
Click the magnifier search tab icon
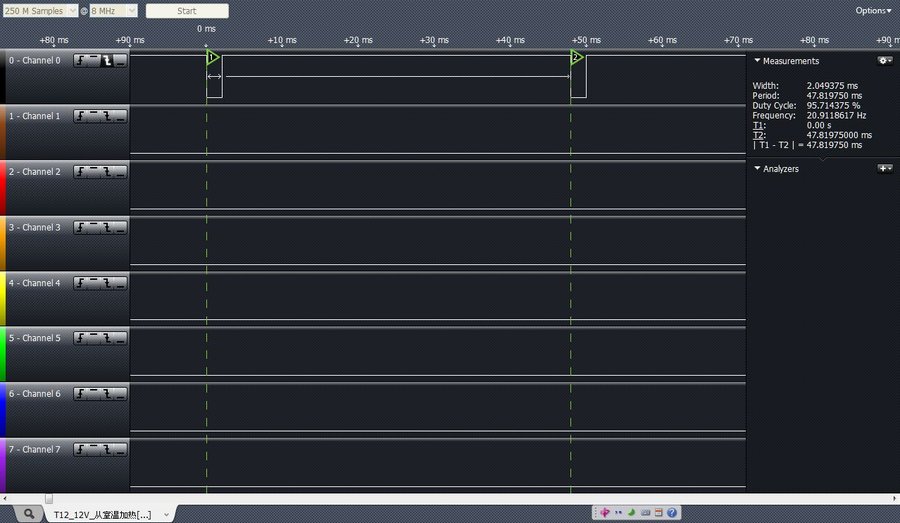pos(27,513)
